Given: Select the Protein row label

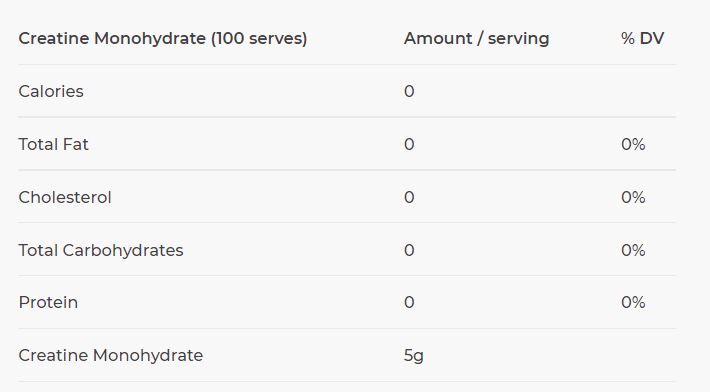Looking at the screenshot, I should 48,302.
